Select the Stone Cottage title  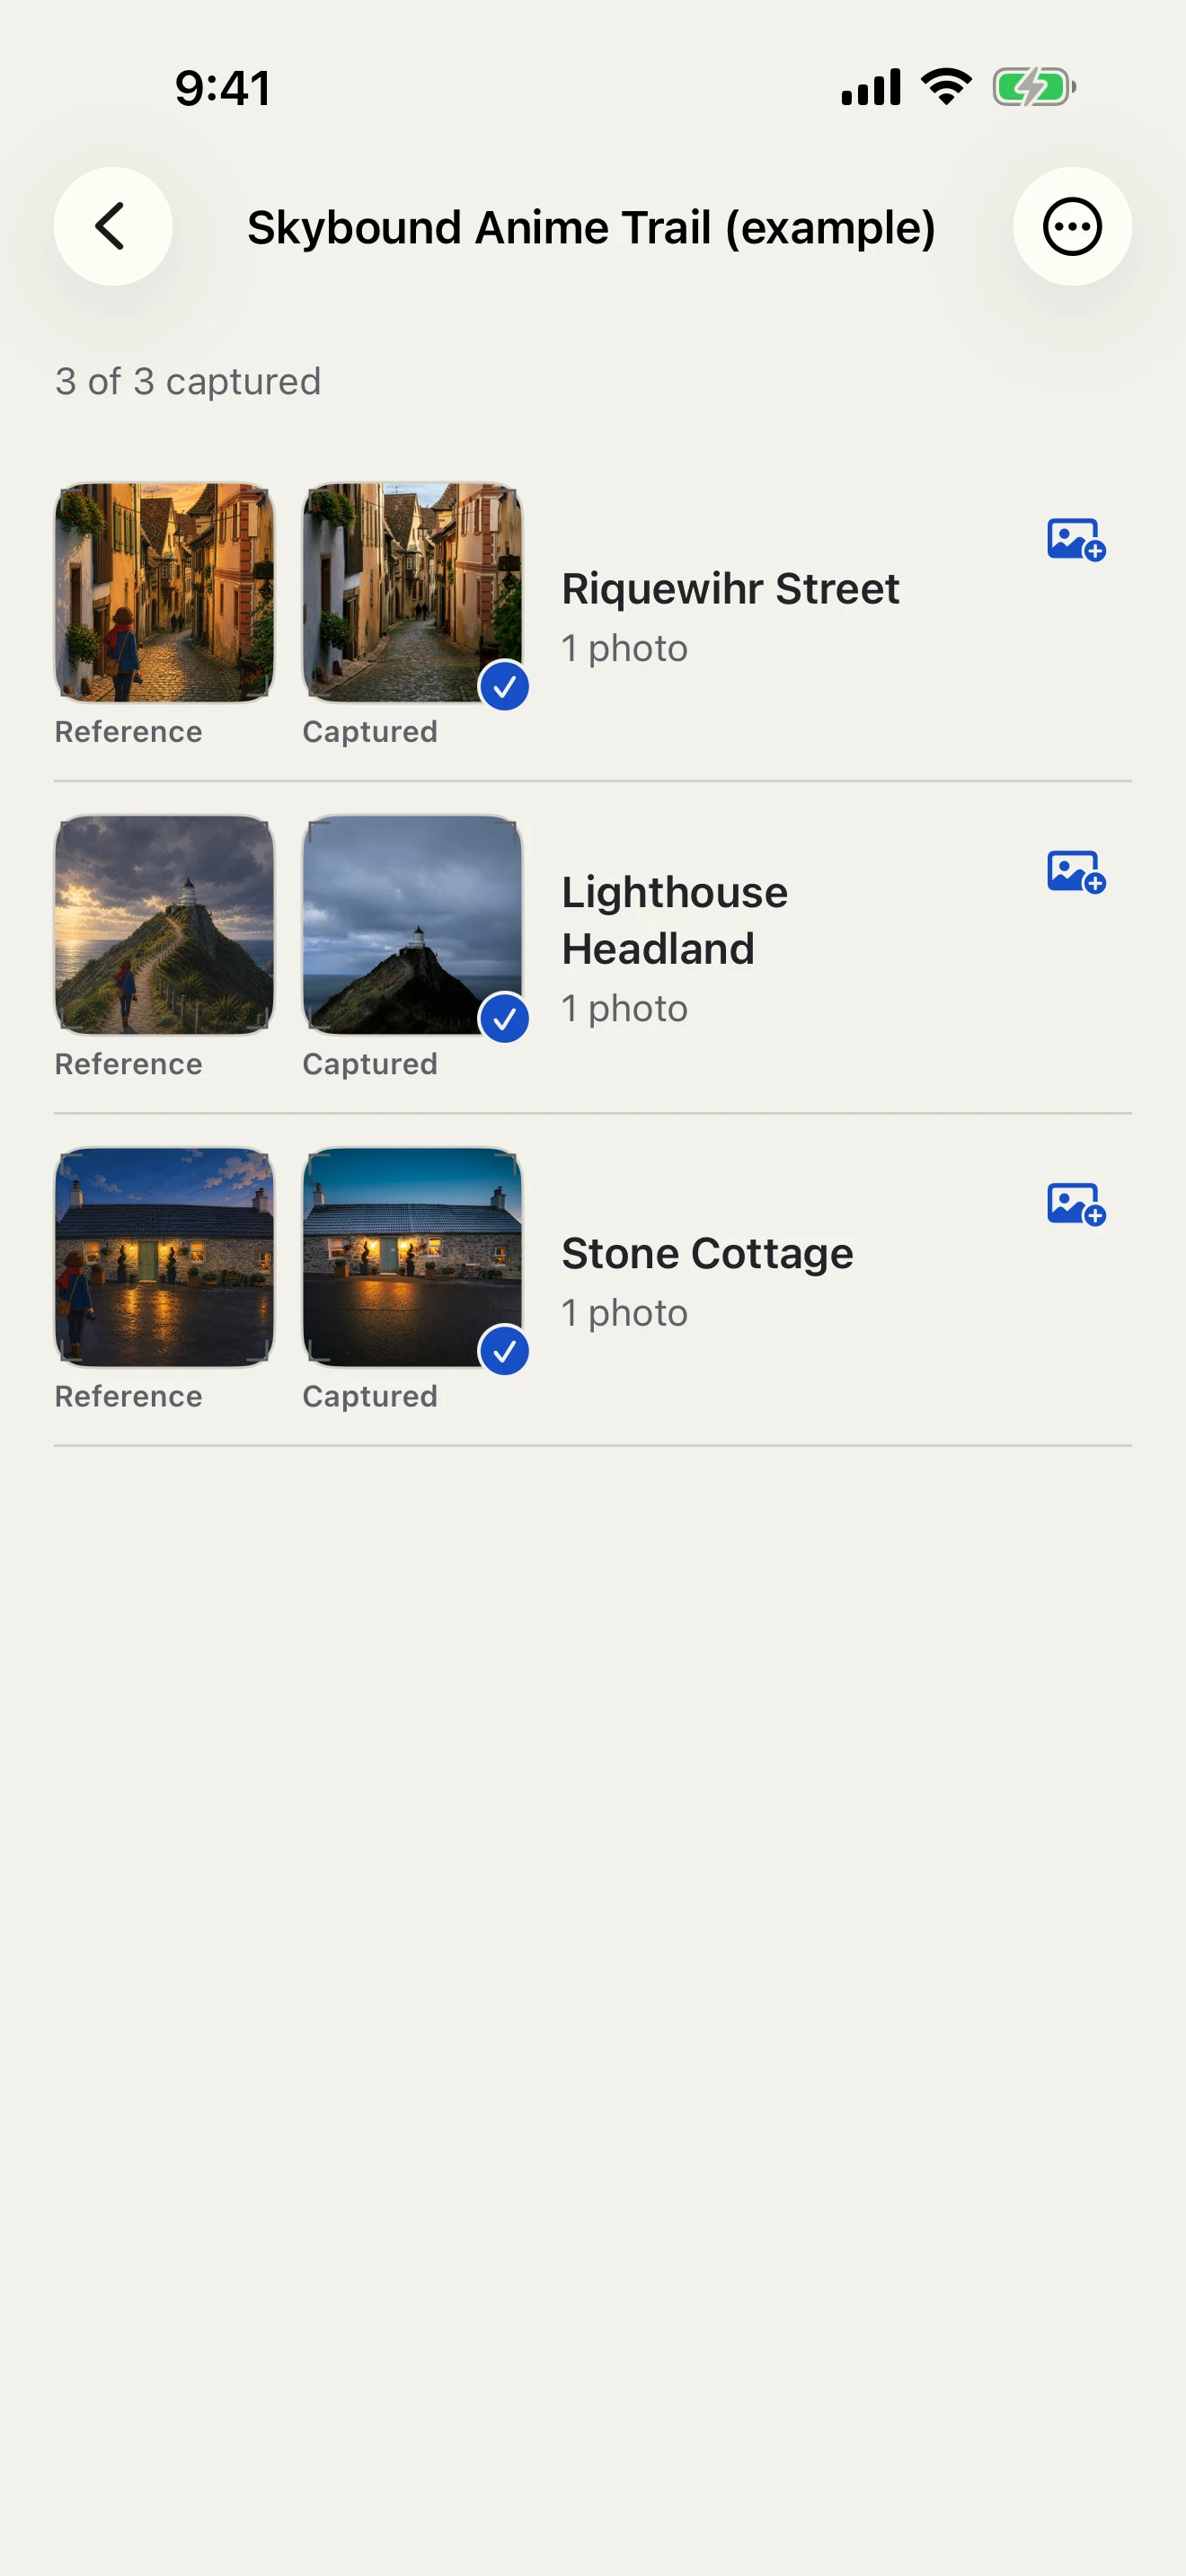click(707, 1253)
